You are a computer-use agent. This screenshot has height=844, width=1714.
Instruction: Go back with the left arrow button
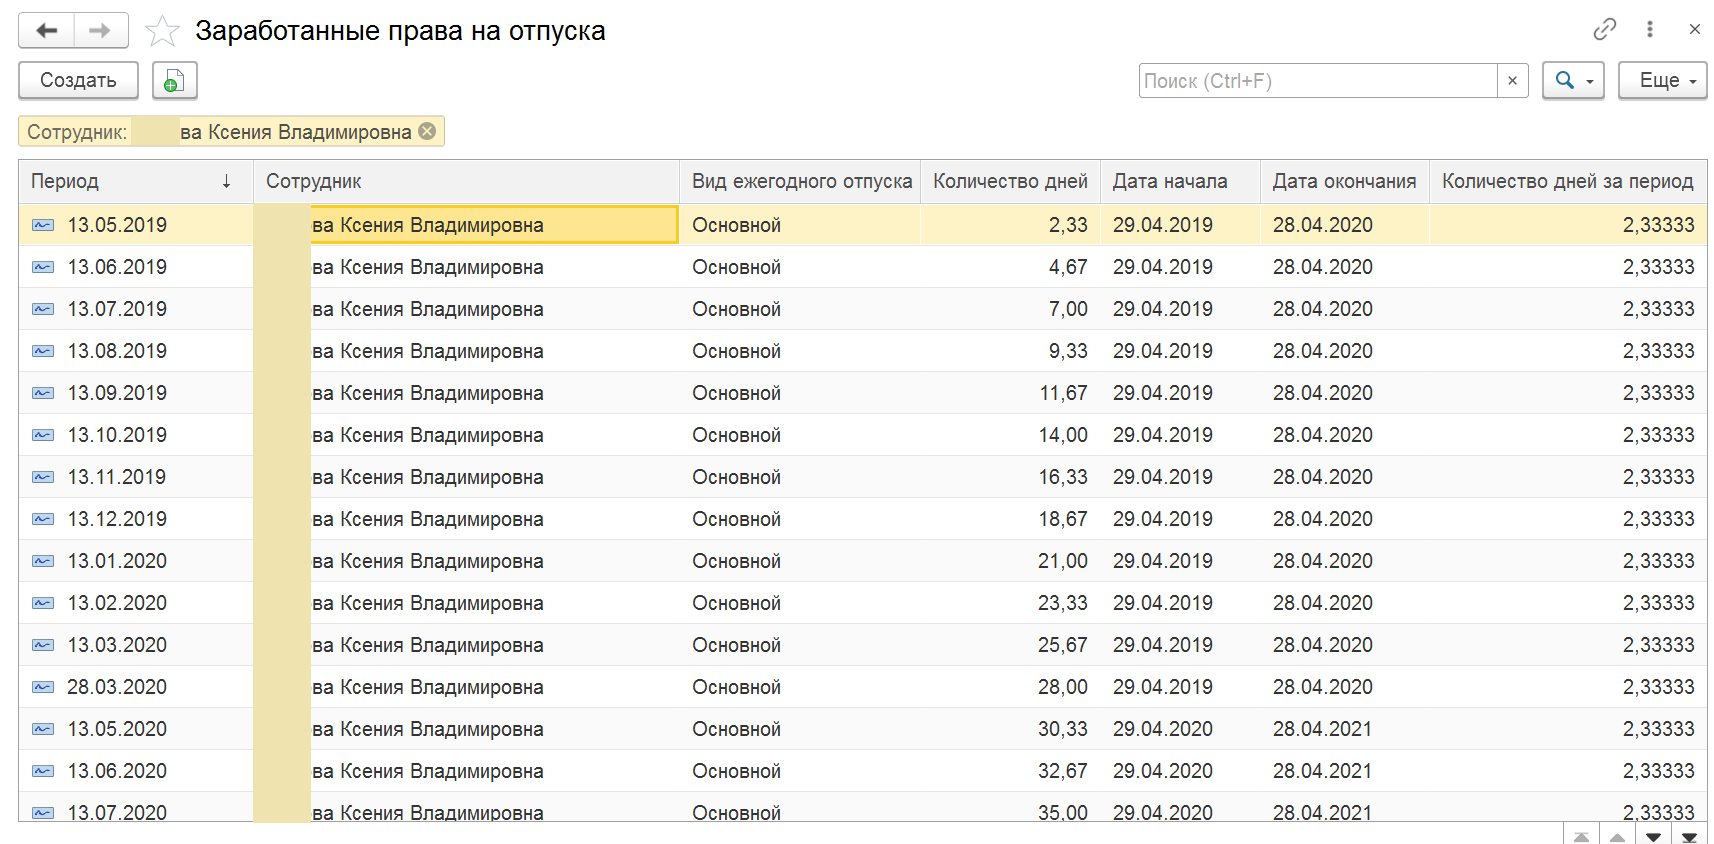point(46,30)
